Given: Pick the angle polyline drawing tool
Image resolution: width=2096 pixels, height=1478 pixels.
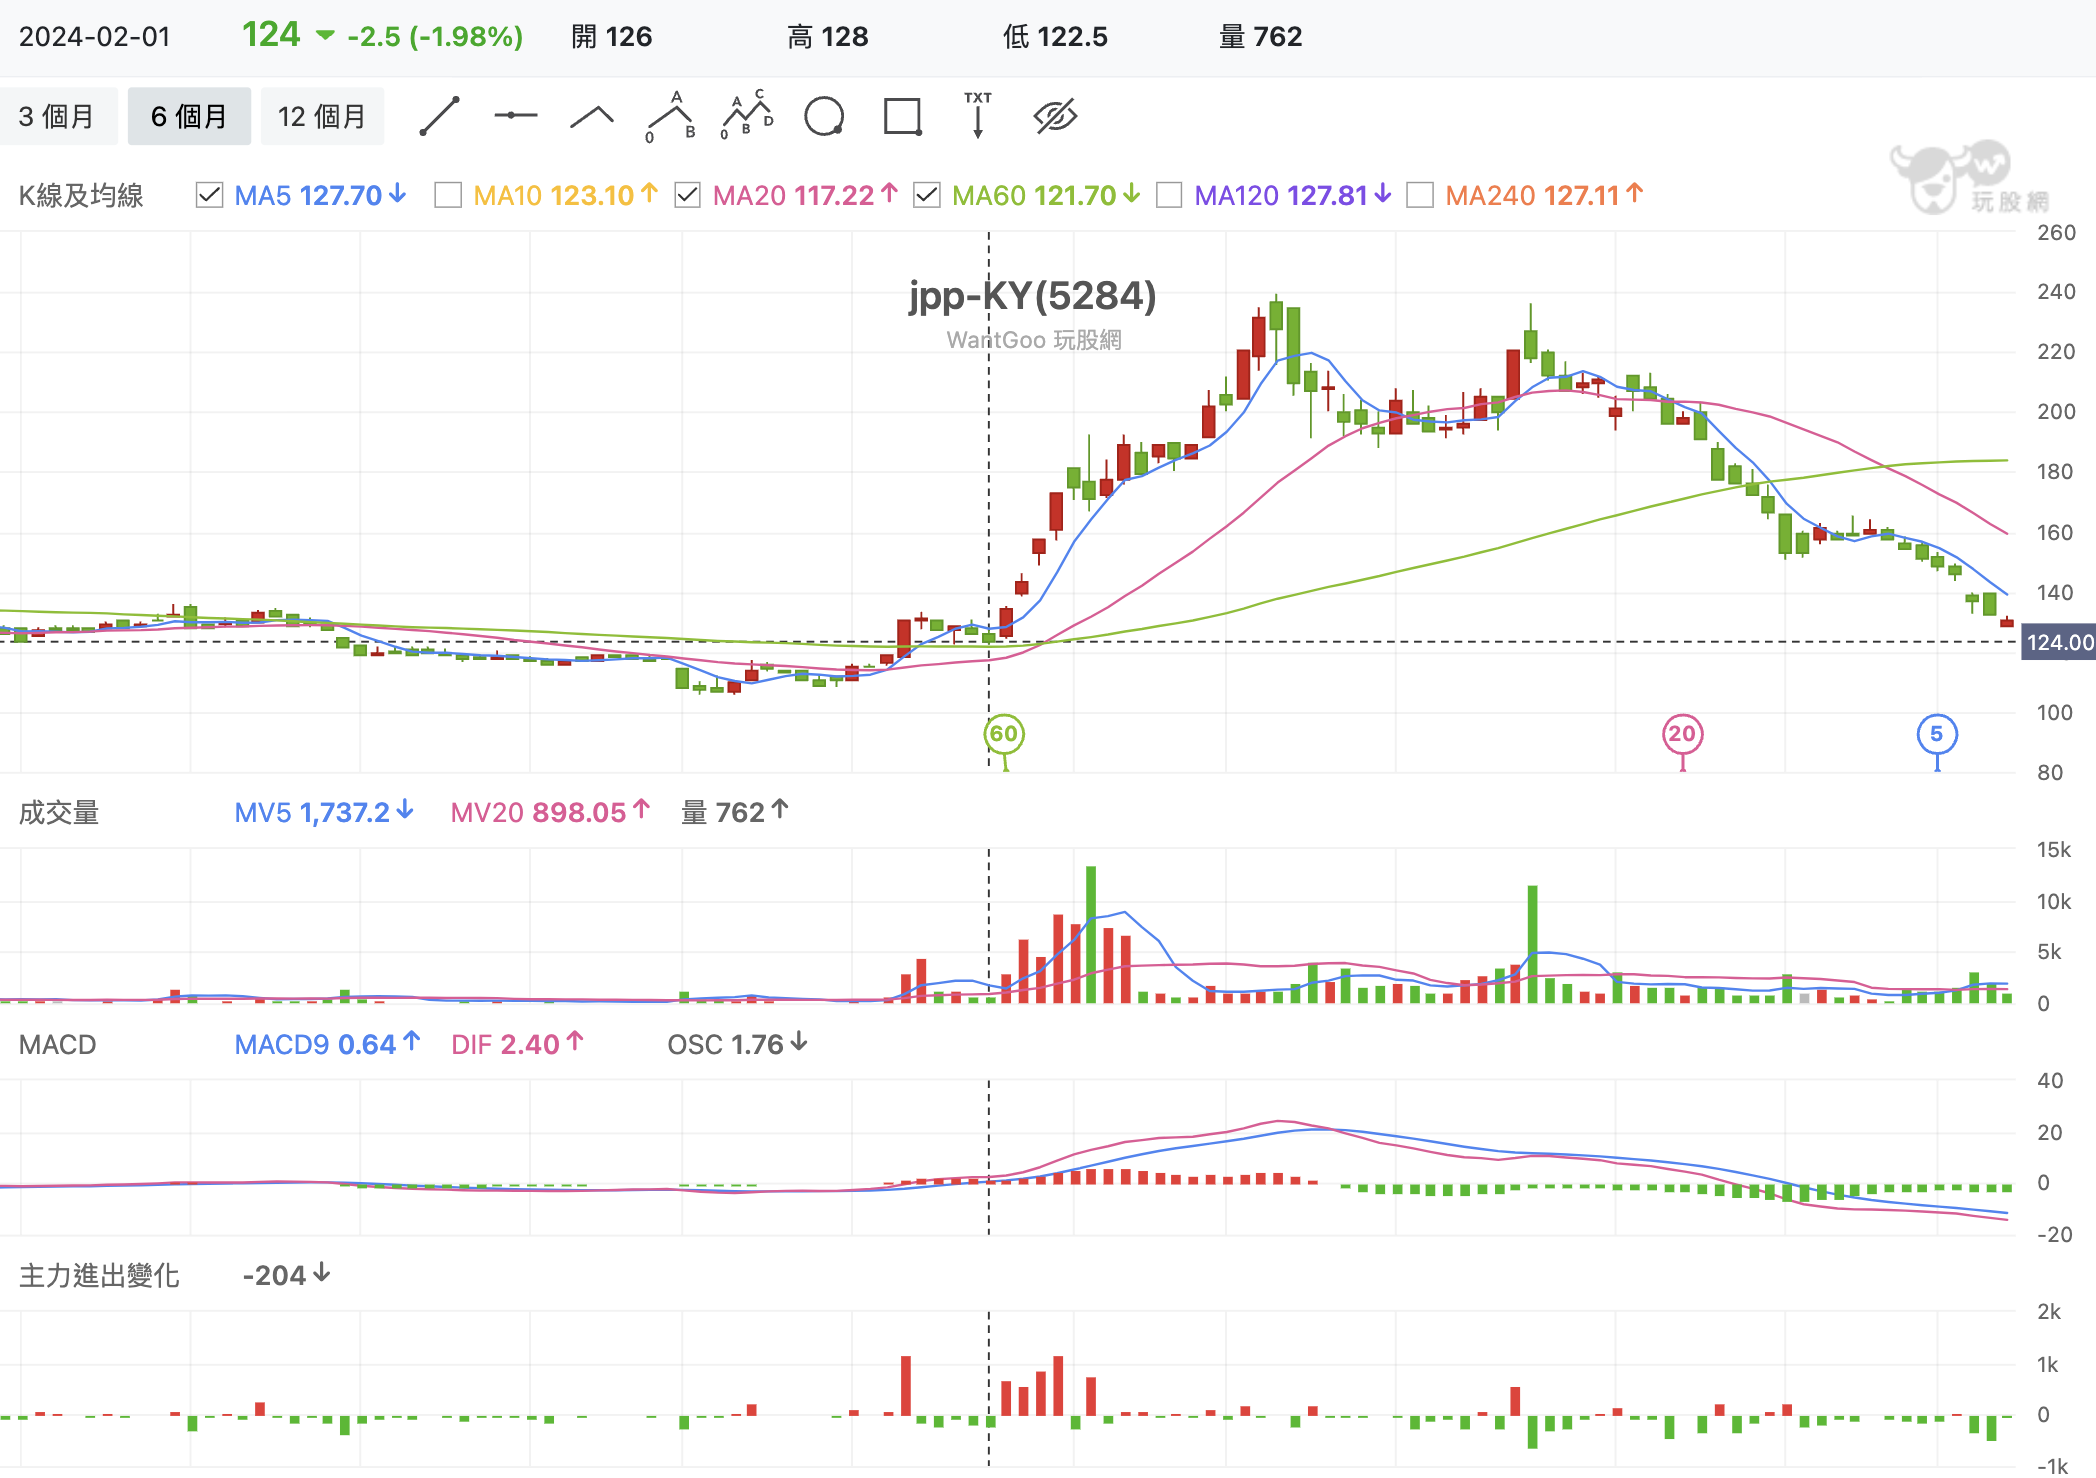Looking at the screenshot, I should (x=592, y=117).
